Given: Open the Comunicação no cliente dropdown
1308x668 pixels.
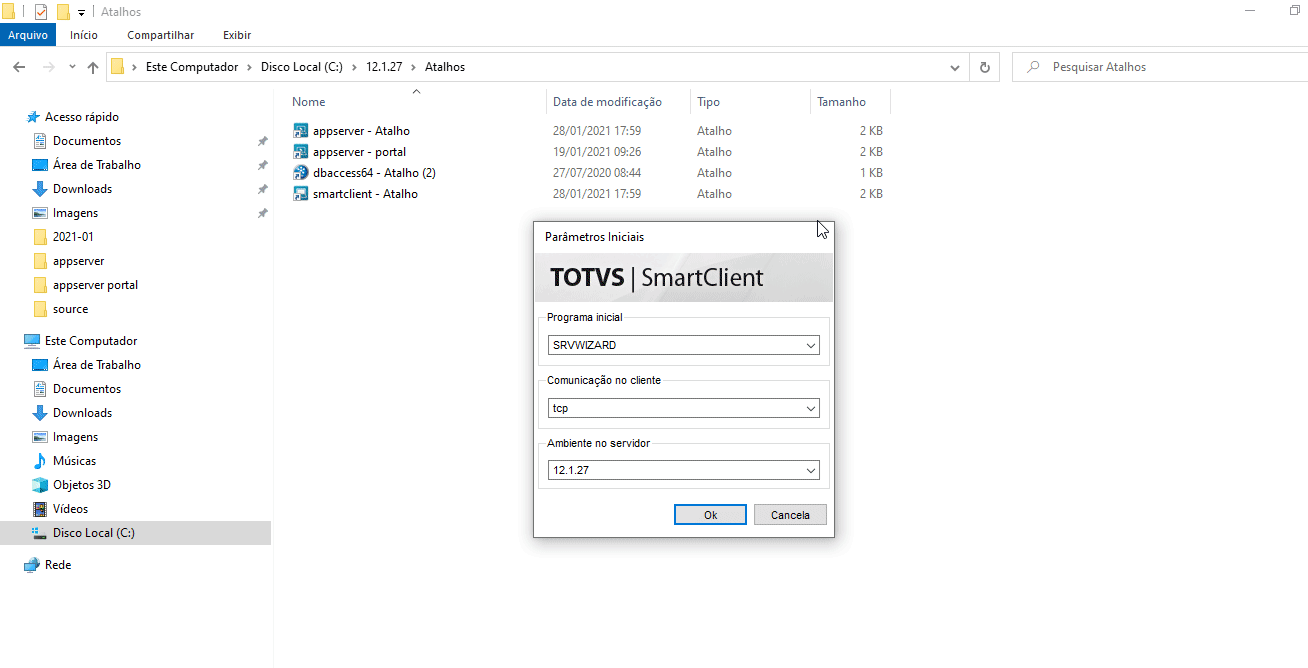Looking at the screenshot, I should click(811, 409).
